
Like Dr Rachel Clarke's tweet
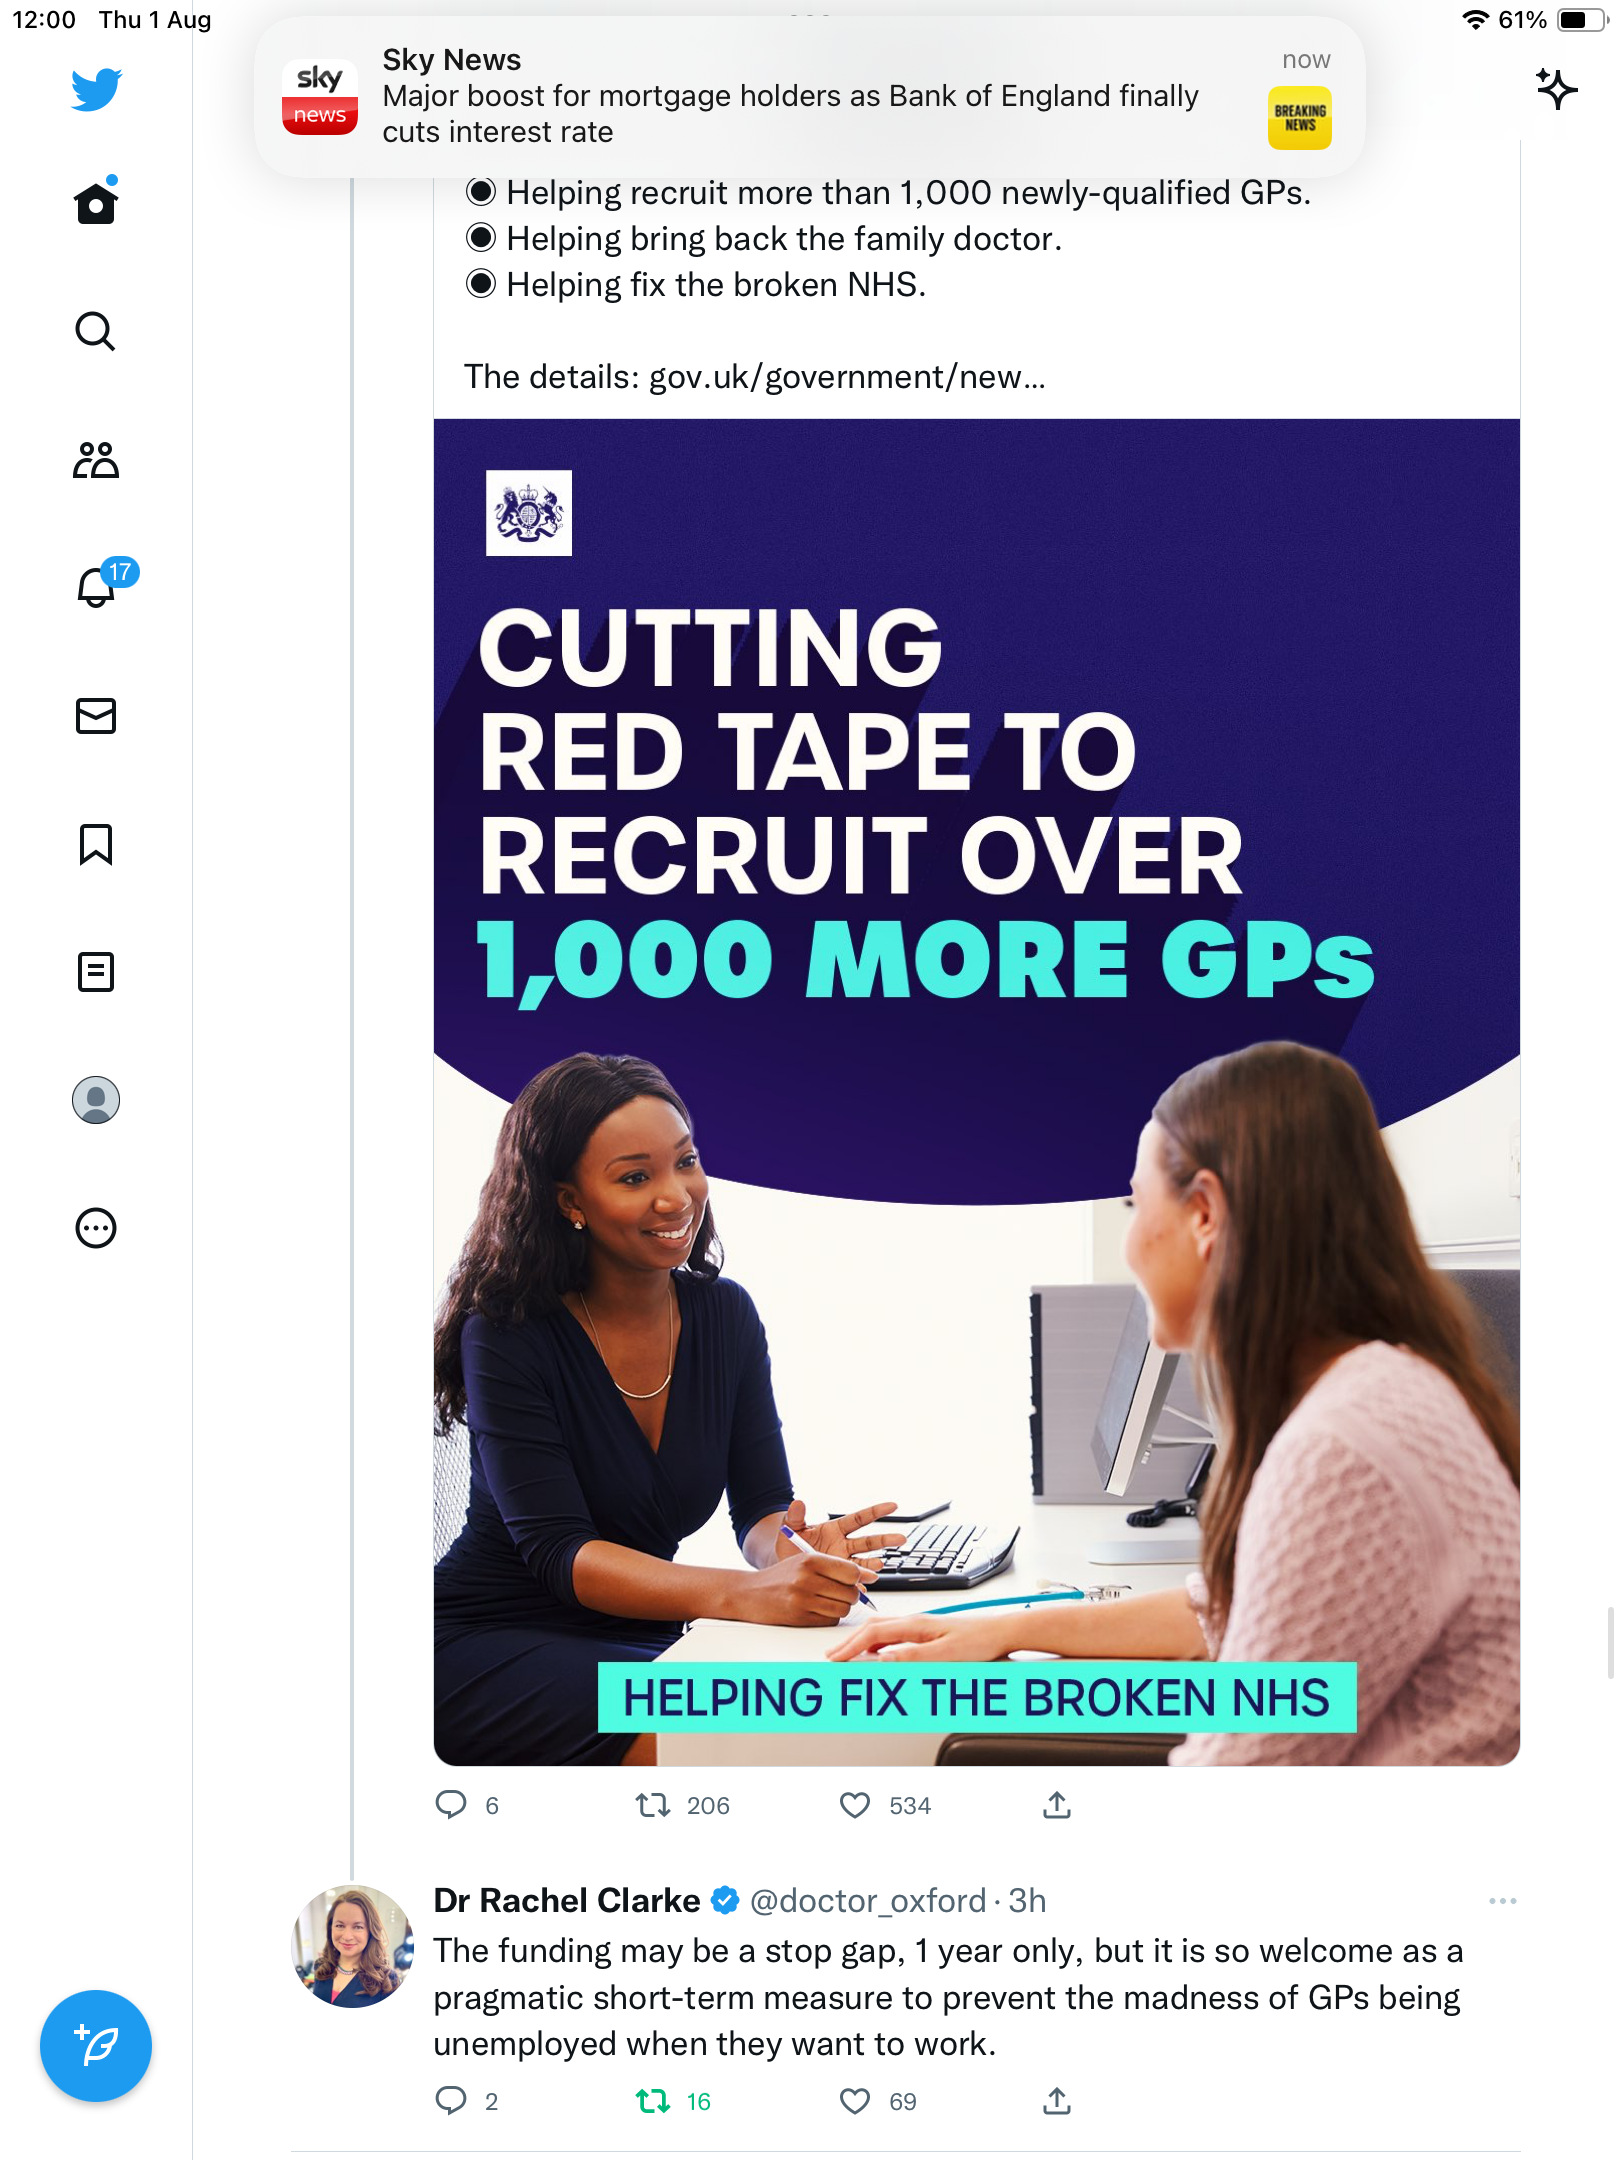(855, 2101)
